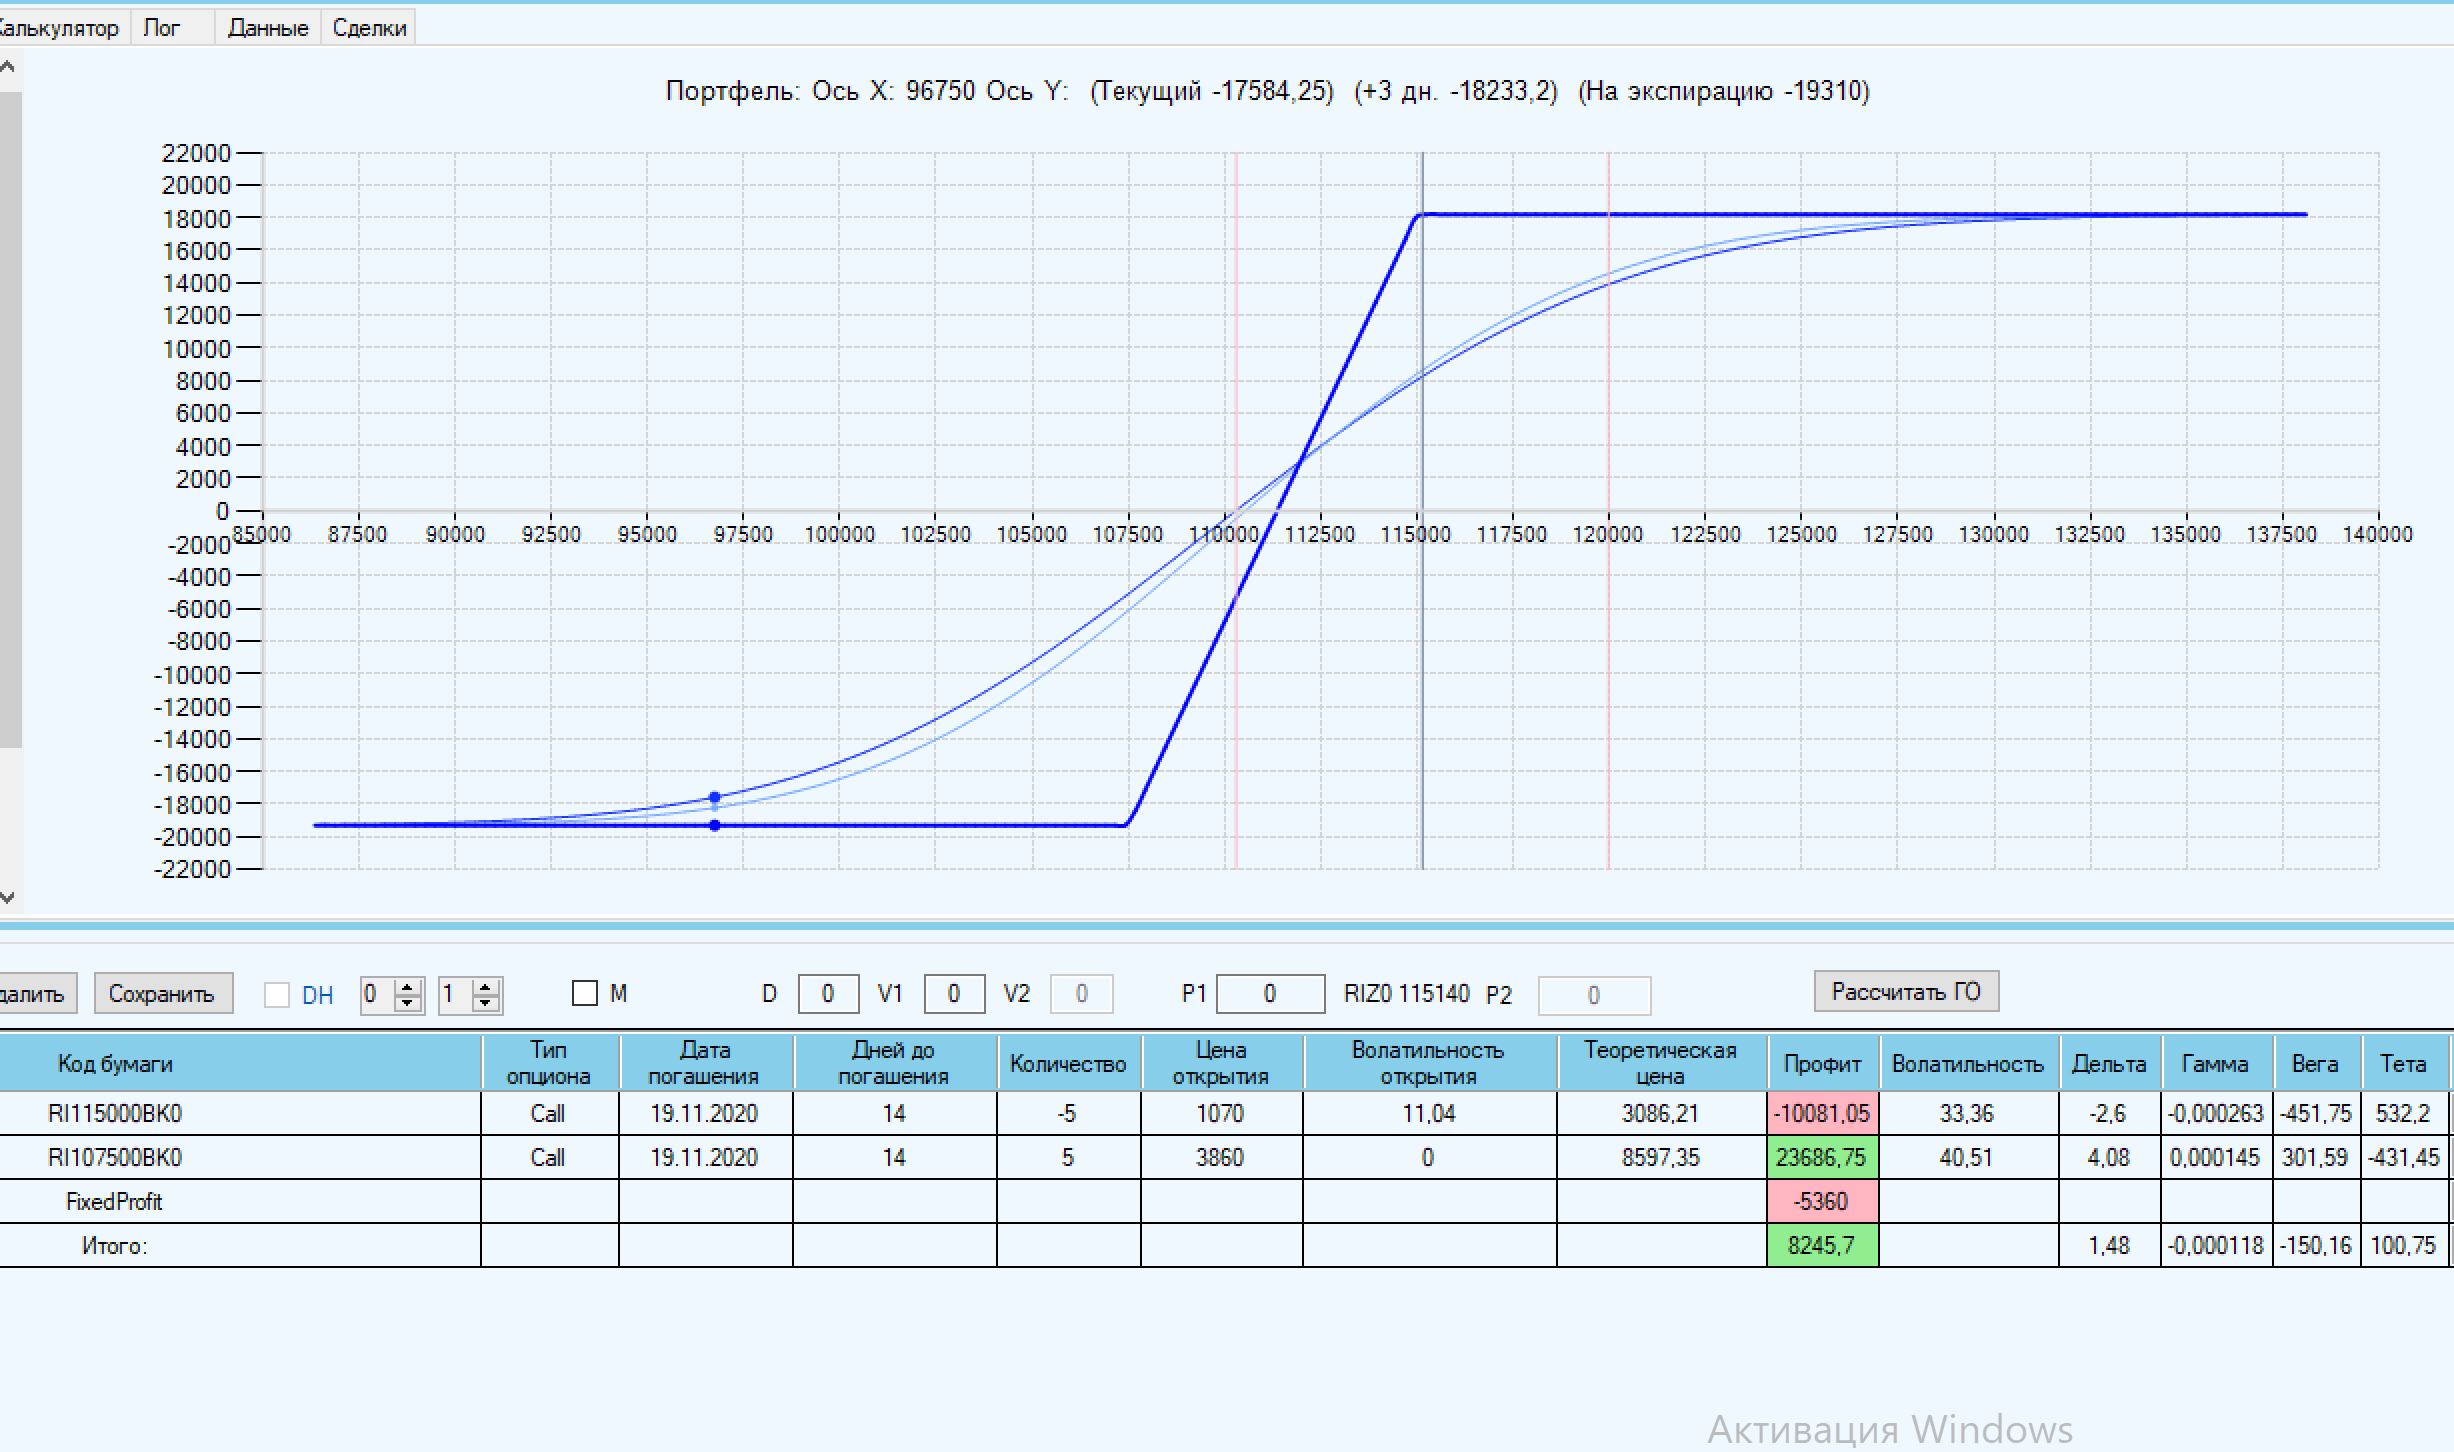Increase the first spinner showing 0
Image resolution: width=2454 pixels, height=1452 pixels.
[407, 987]
